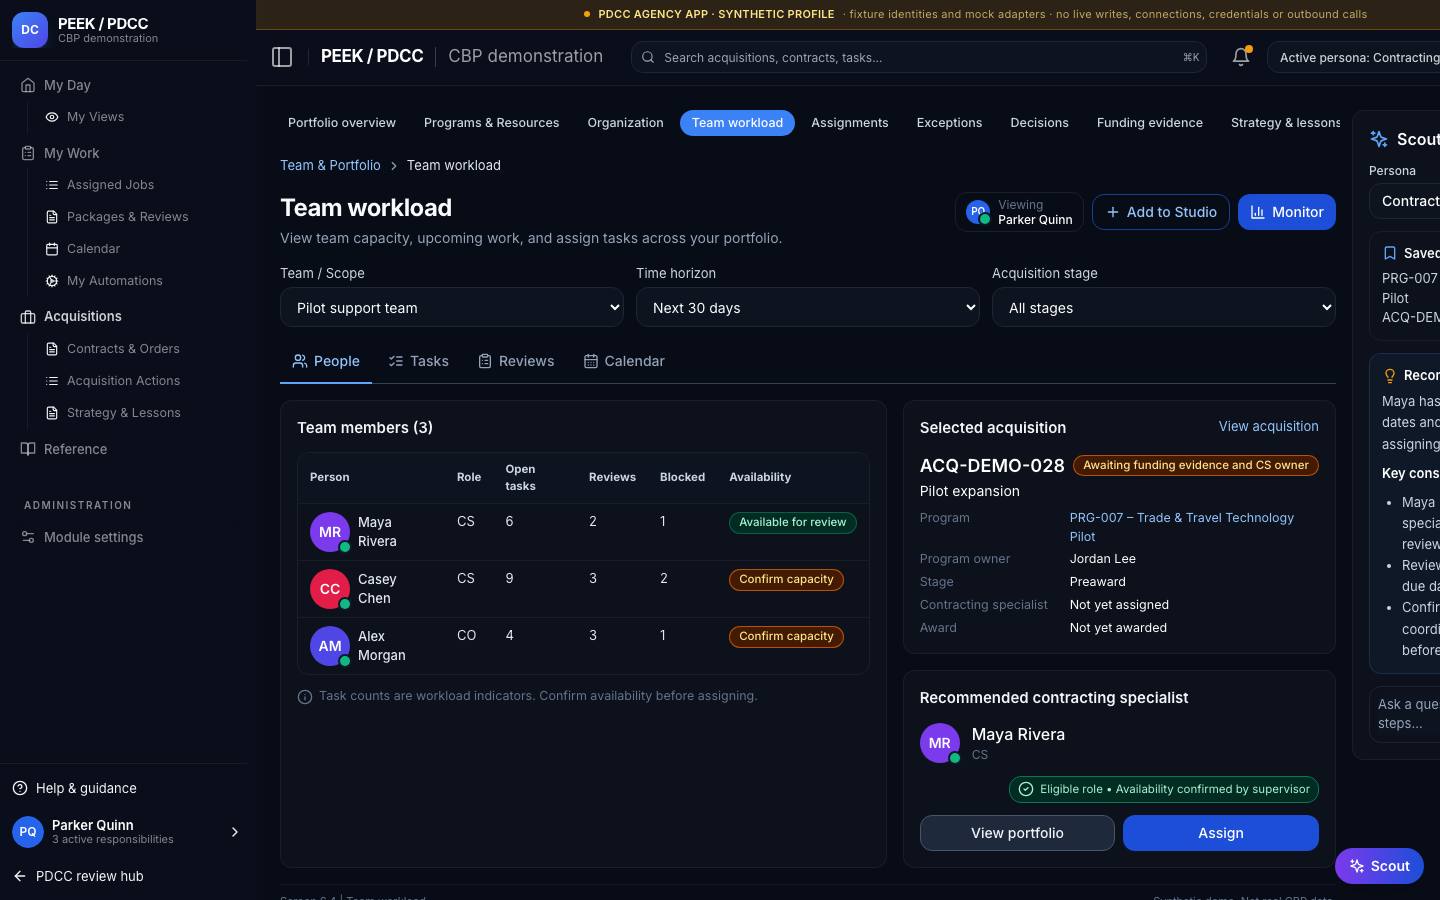
Task: Launch the Scout floating button
Action: coord(1379,866)
